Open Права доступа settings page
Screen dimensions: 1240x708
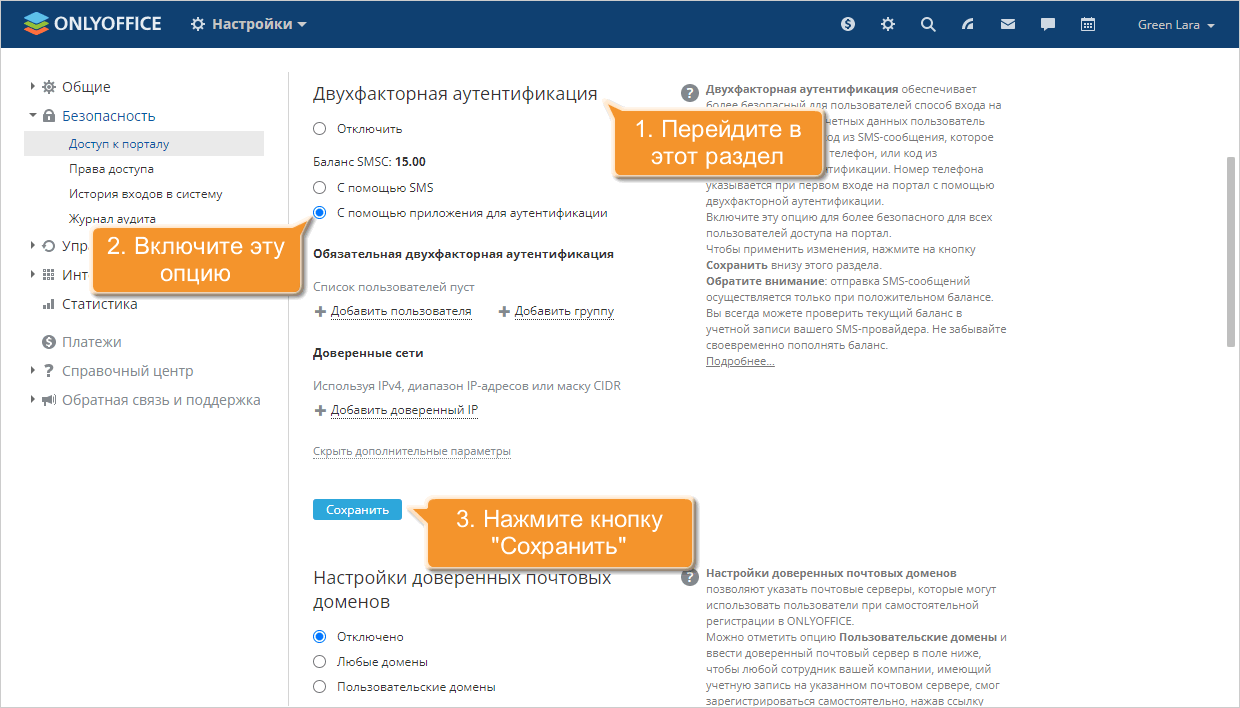pyautogui.click(x=111, y=169)
